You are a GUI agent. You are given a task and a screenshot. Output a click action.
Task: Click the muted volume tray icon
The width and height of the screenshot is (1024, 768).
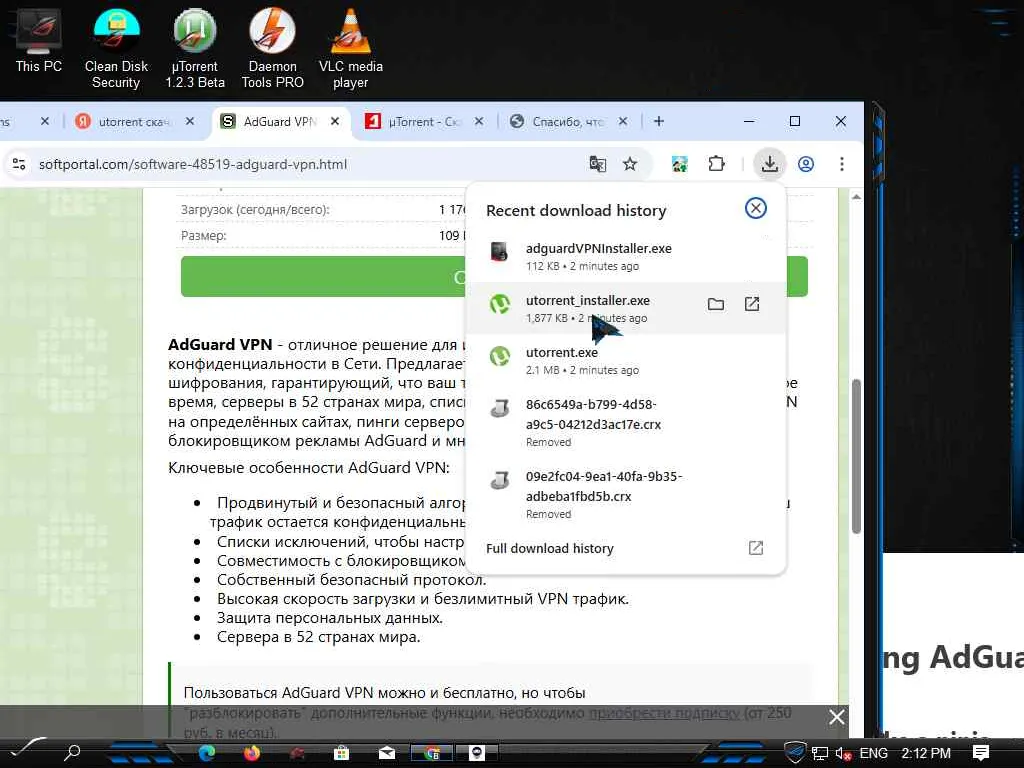(843, 754)
